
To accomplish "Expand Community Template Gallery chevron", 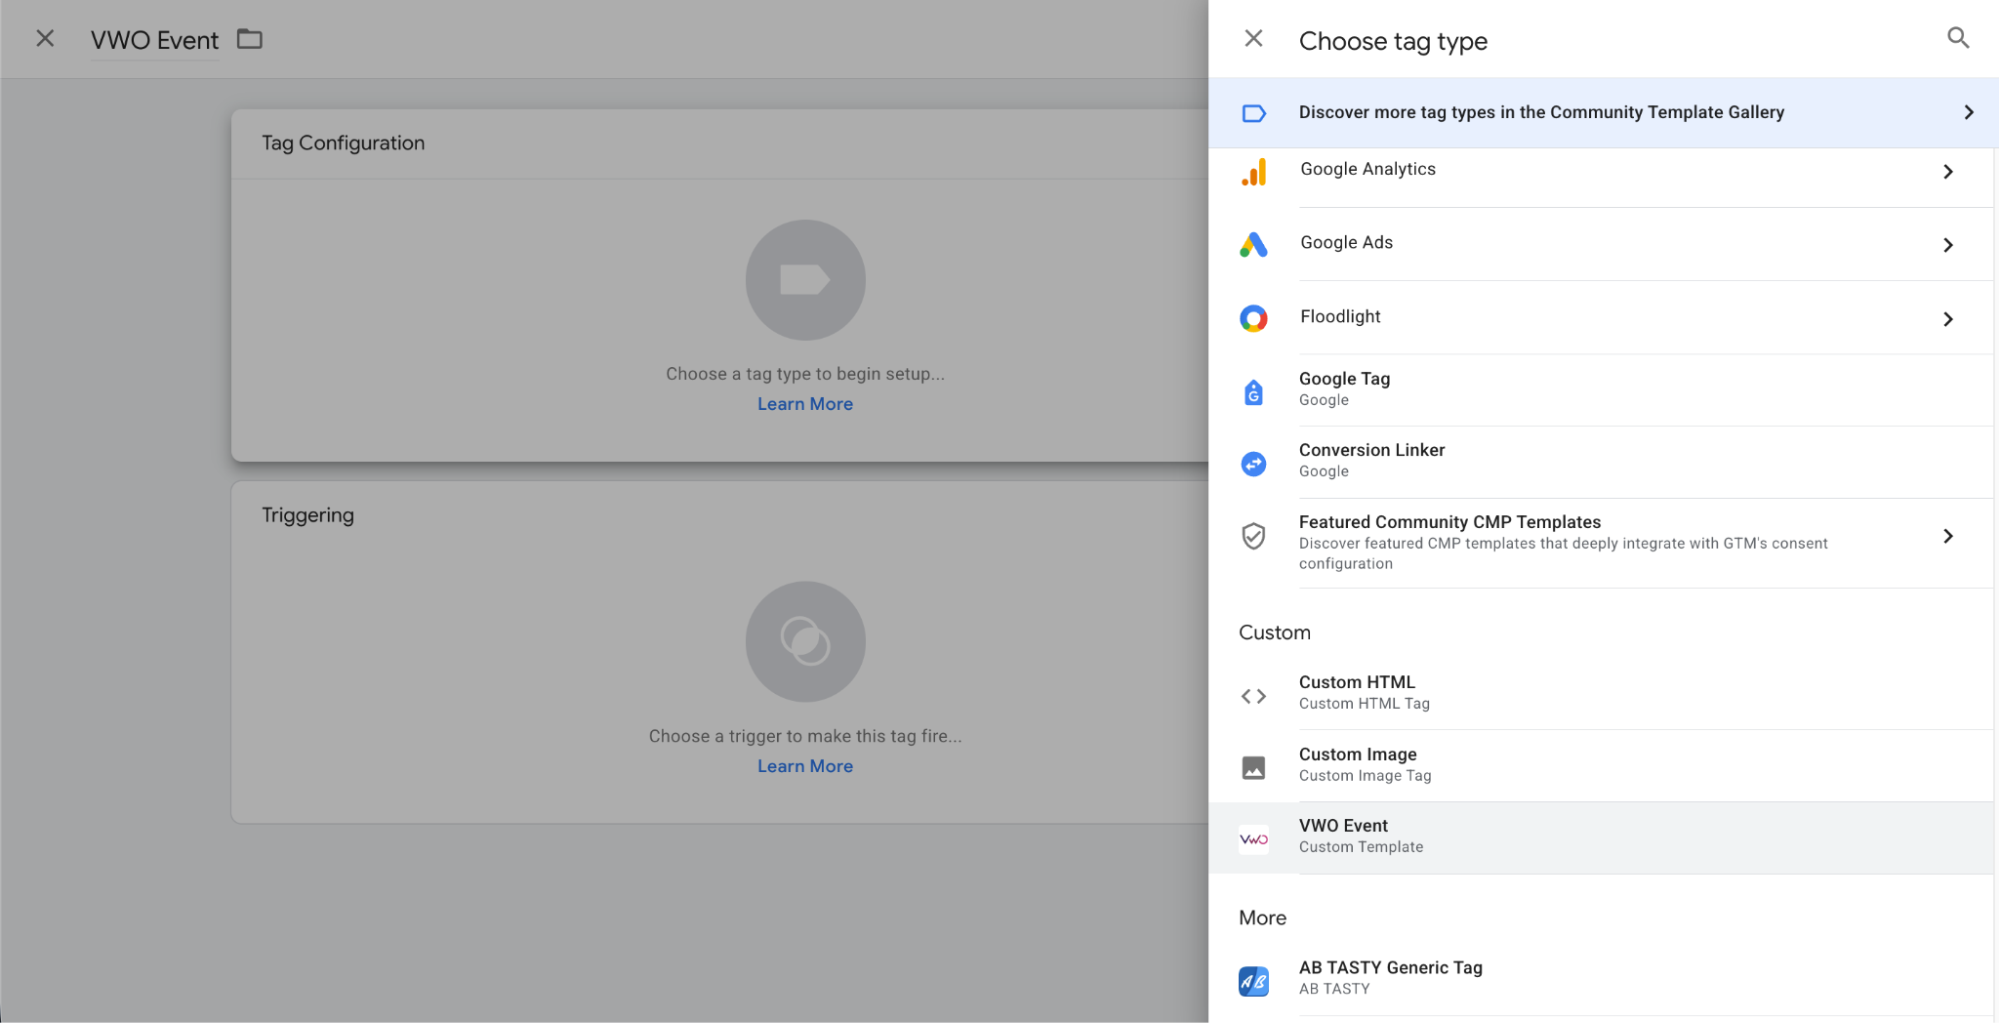I will pyautogui.click(x=1968, y=113).
